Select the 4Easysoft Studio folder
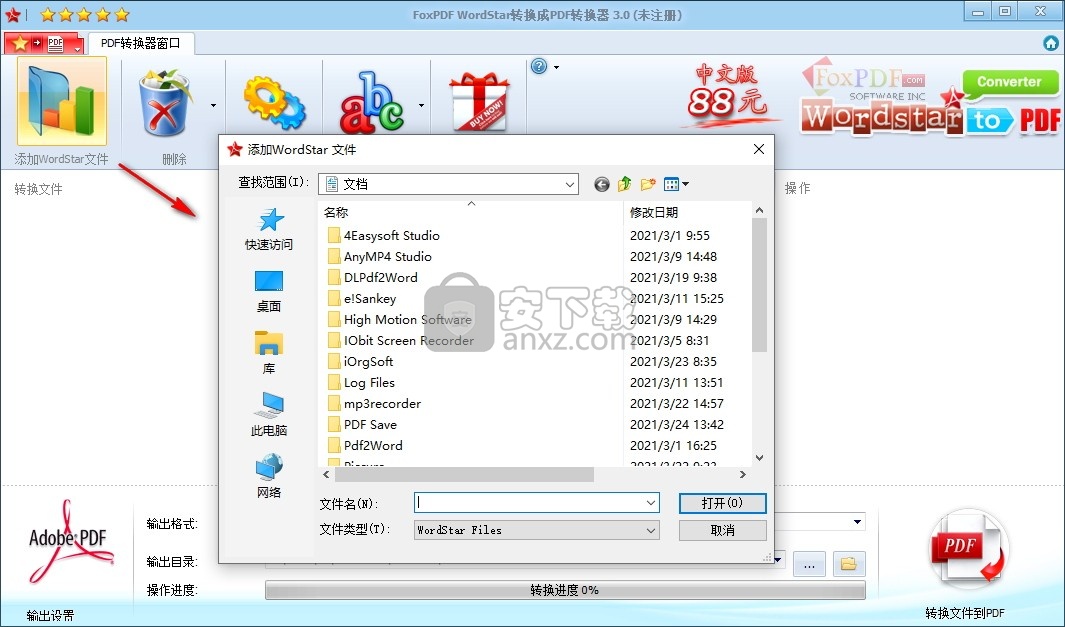Image resolution: width=1065 pixels, height=627 pixels. pyautogui.click(x=384, y=236)
